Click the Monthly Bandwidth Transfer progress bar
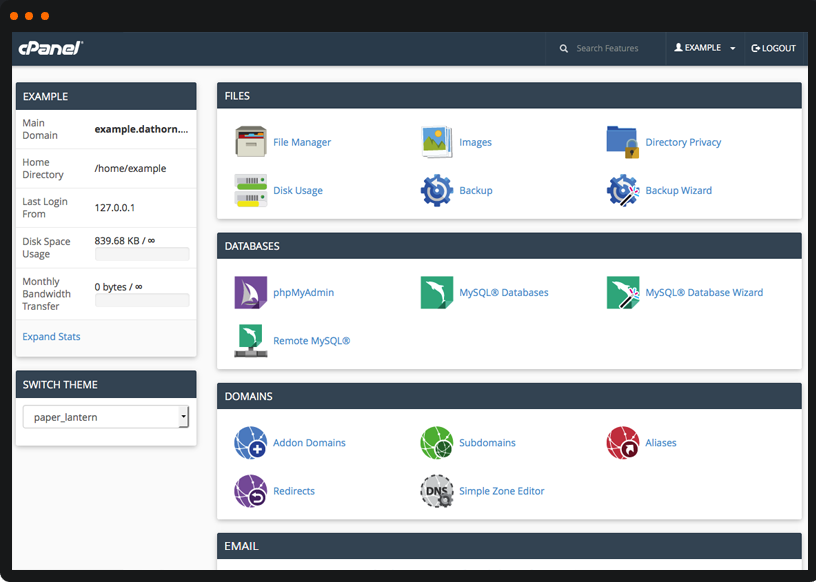Image resolution: width=816 pixels, height=582 pixels. pos(142,300)
